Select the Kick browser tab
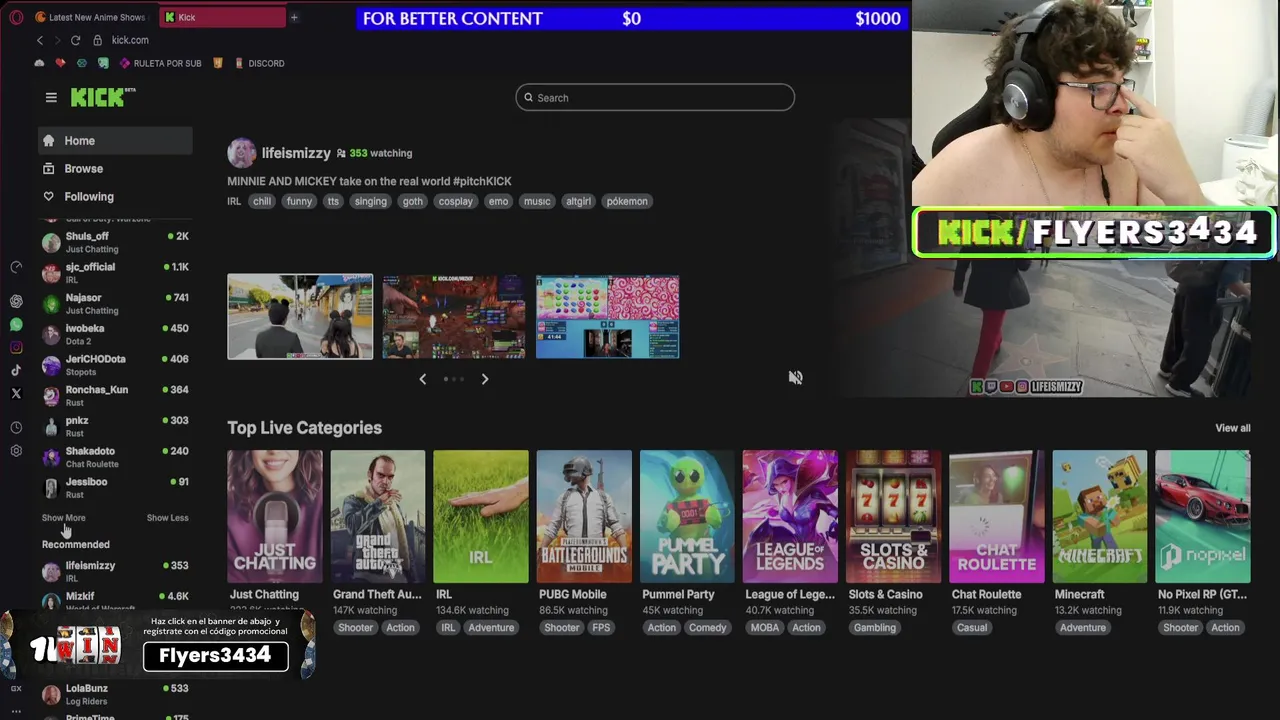The height and width of the screenshot is (720, 1280). 222,17
